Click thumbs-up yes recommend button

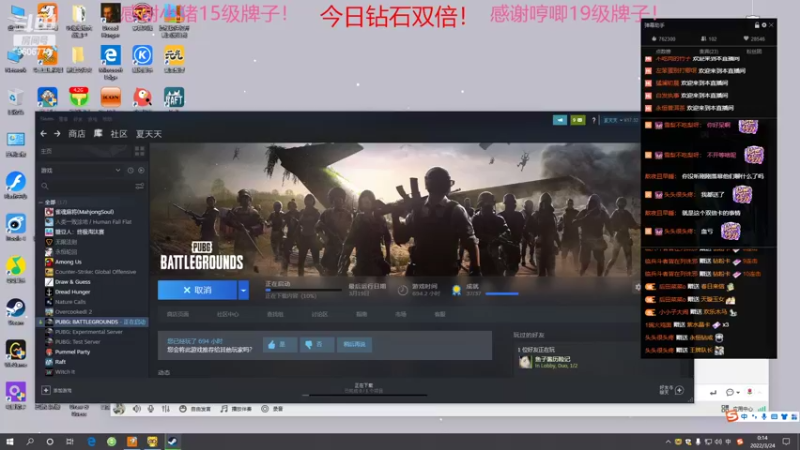tap(280, 344)
